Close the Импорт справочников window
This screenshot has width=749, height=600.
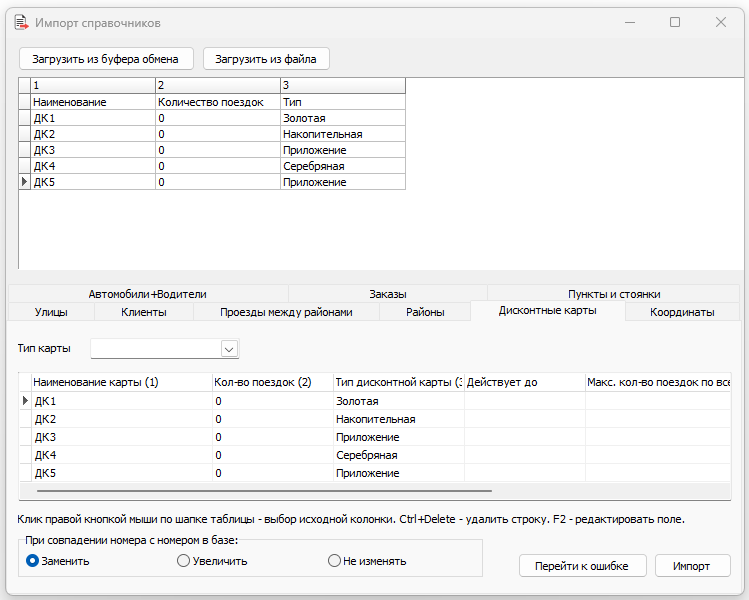720,22
